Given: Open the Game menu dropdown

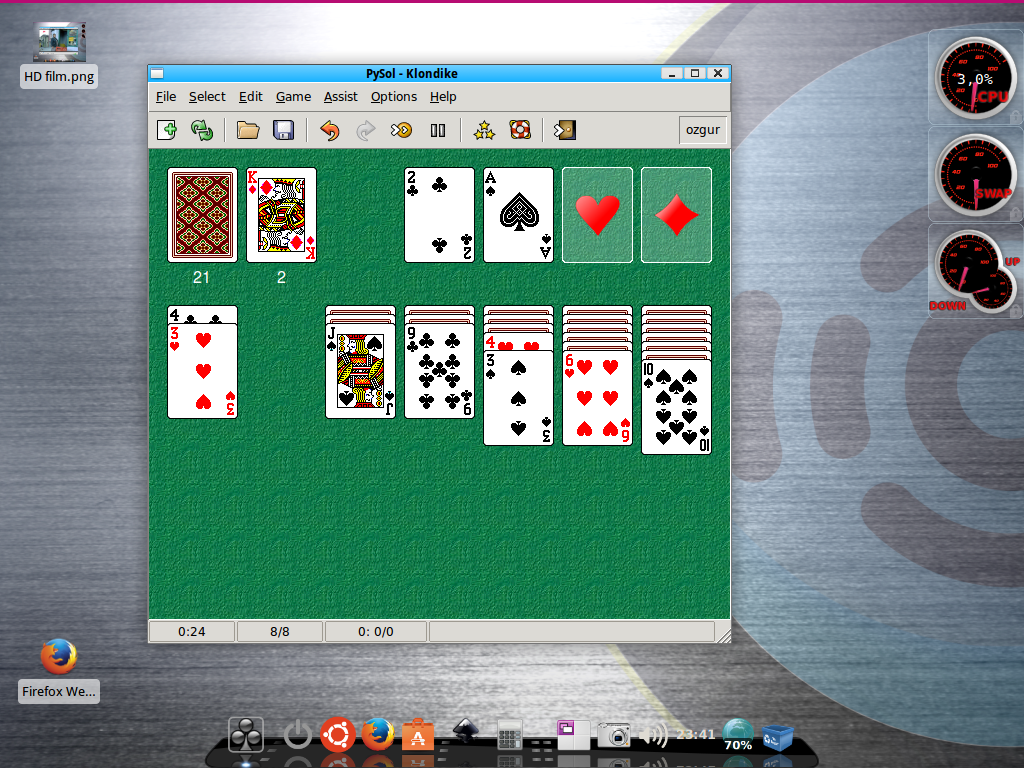Looking at the screenshot, I should 293,97.
